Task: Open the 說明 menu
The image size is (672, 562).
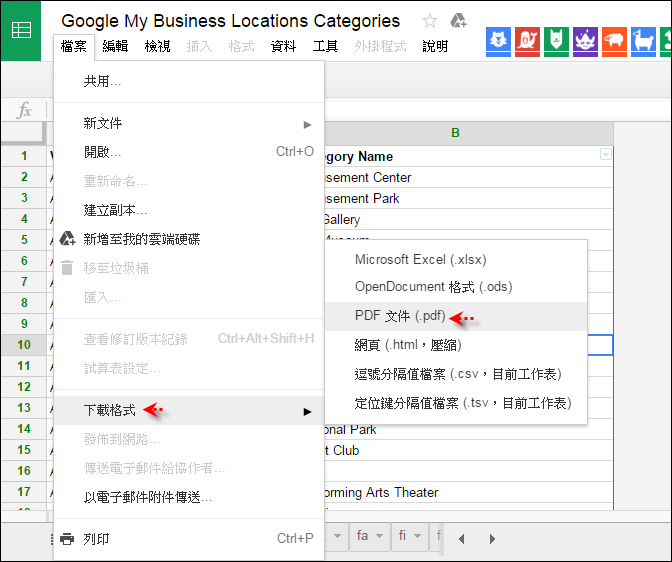Action: coord(435,46)
